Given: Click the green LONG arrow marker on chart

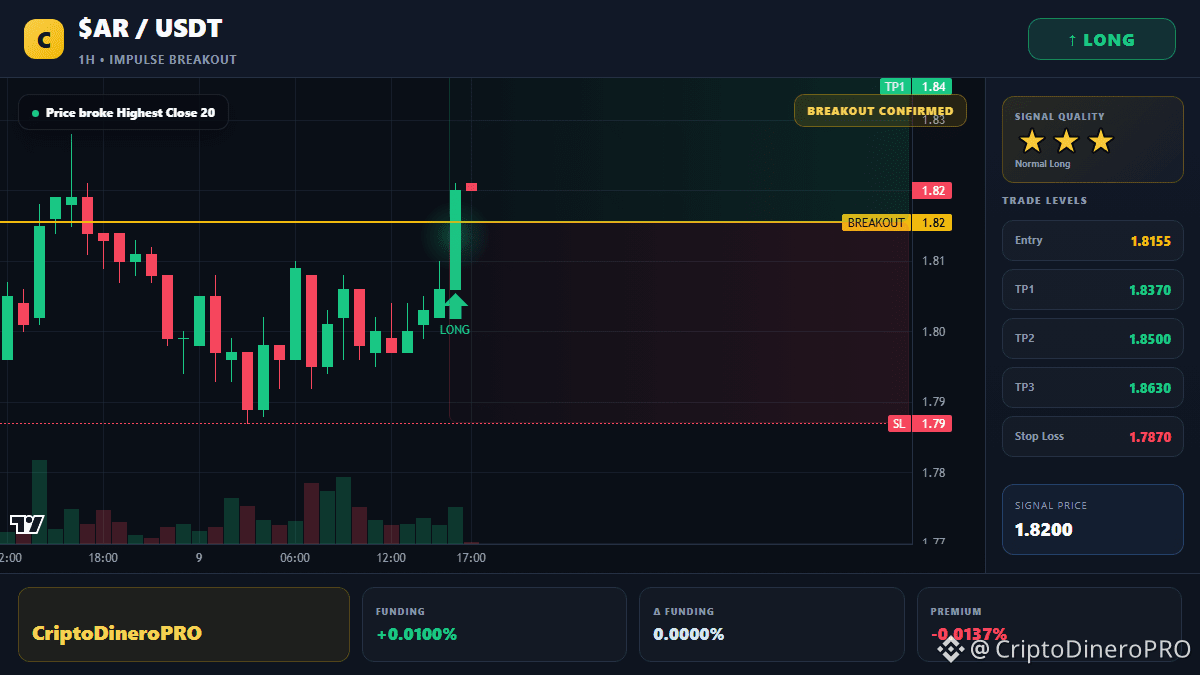Looking at the screenshot, I should pyautogui.click(x=455, y=306).
